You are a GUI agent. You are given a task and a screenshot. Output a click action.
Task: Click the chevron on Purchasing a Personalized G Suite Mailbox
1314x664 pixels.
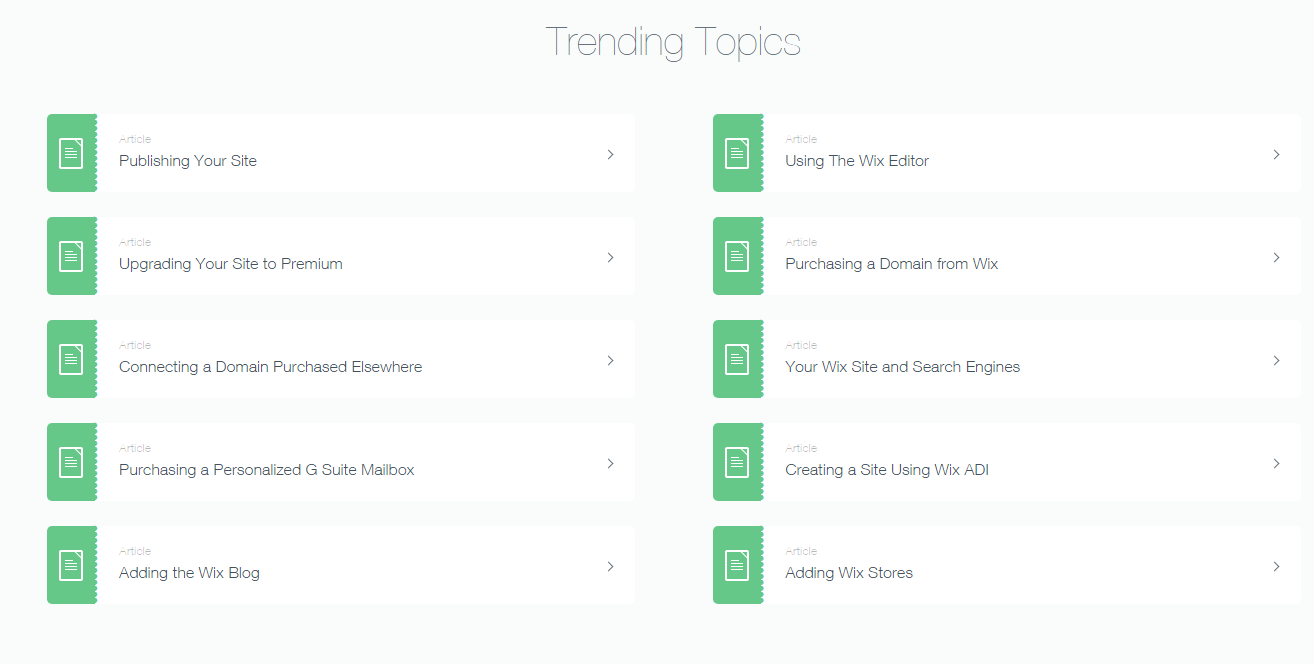coord(610,463)
